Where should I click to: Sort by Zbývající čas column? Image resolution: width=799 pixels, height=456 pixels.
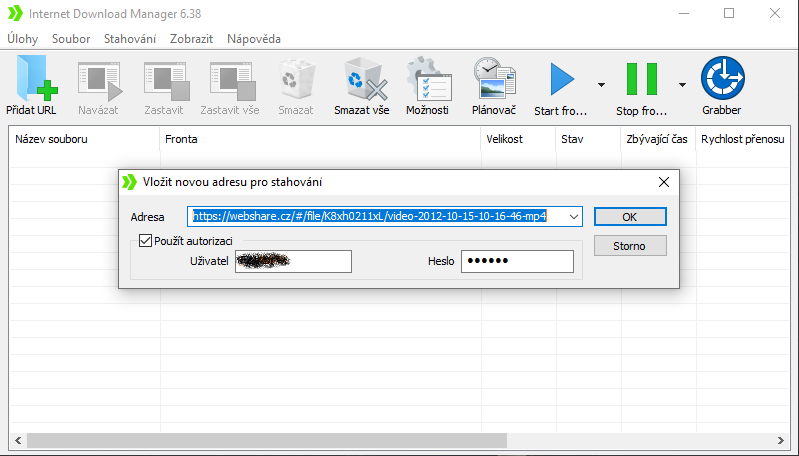[x=658, y=139]
